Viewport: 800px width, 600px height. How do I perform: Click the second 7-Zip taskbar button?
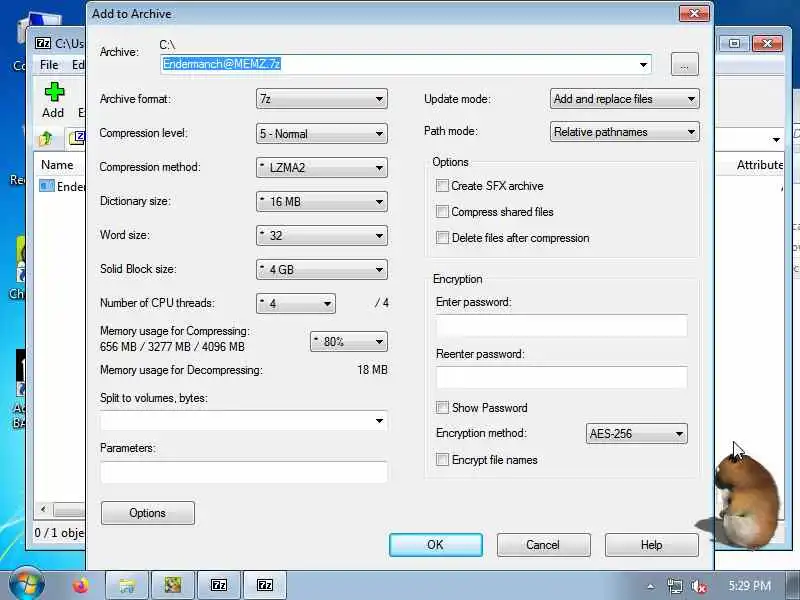pyautogui.click(x=265, y=585)
